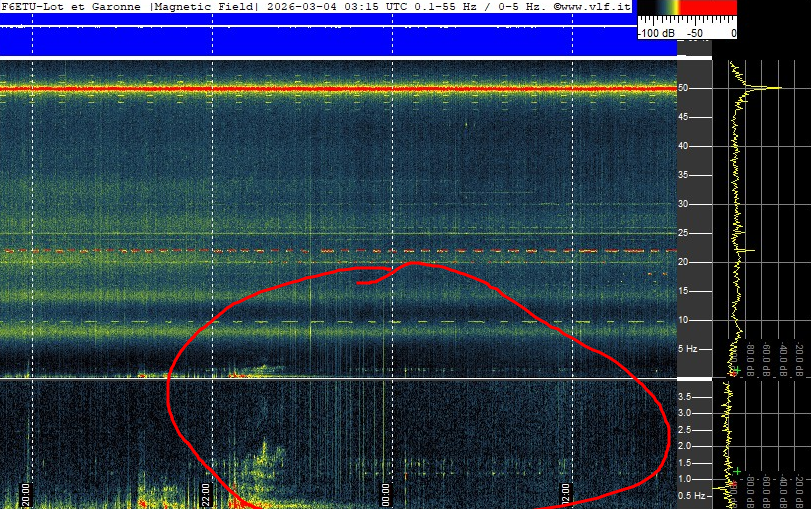Click the green cross marker in lower spectrum
The image size is (811, 509).
click(738, 470)
